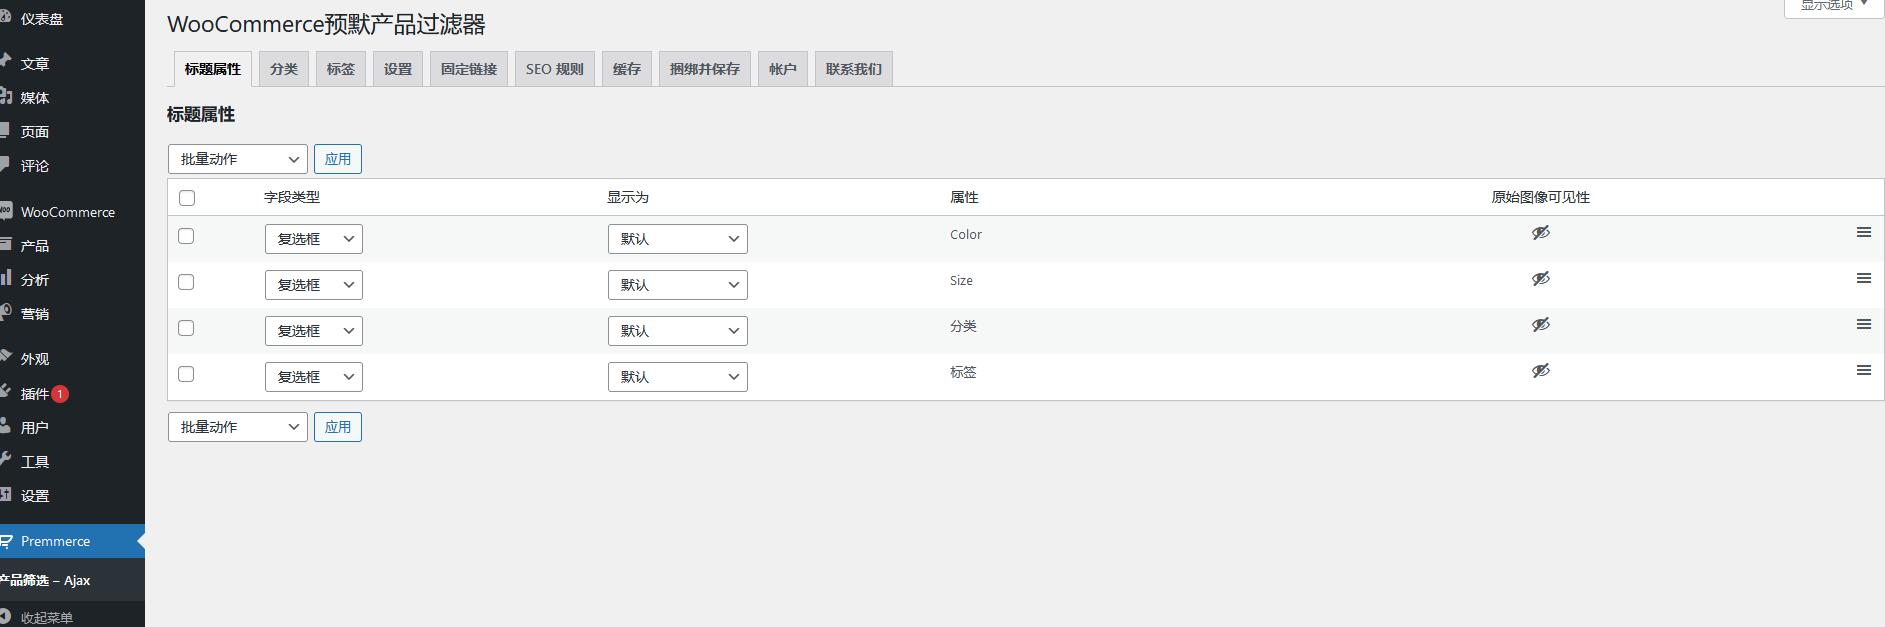The image size is (1885, 627).
Task: Click the 分析 analytics chart icon
Action: [5, 278]
